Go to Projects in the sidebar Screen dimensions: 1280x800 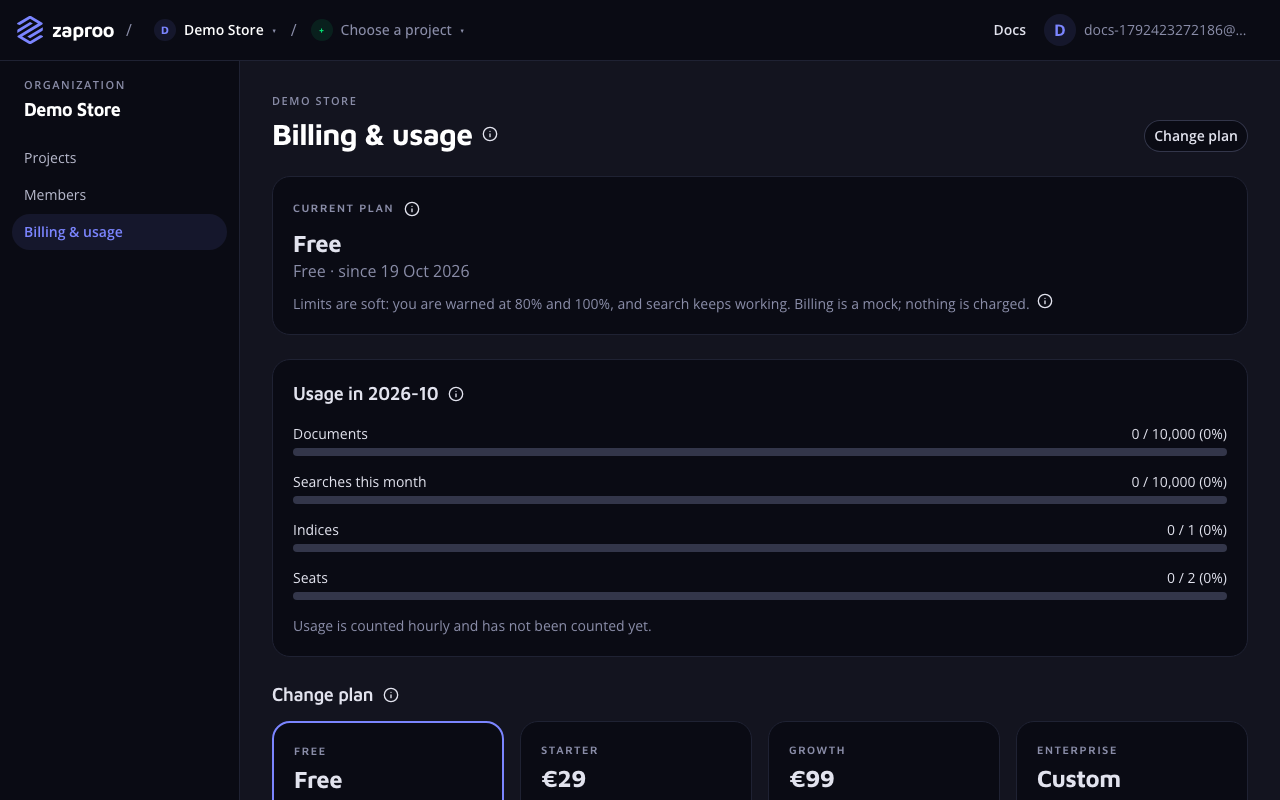[119, 158]
